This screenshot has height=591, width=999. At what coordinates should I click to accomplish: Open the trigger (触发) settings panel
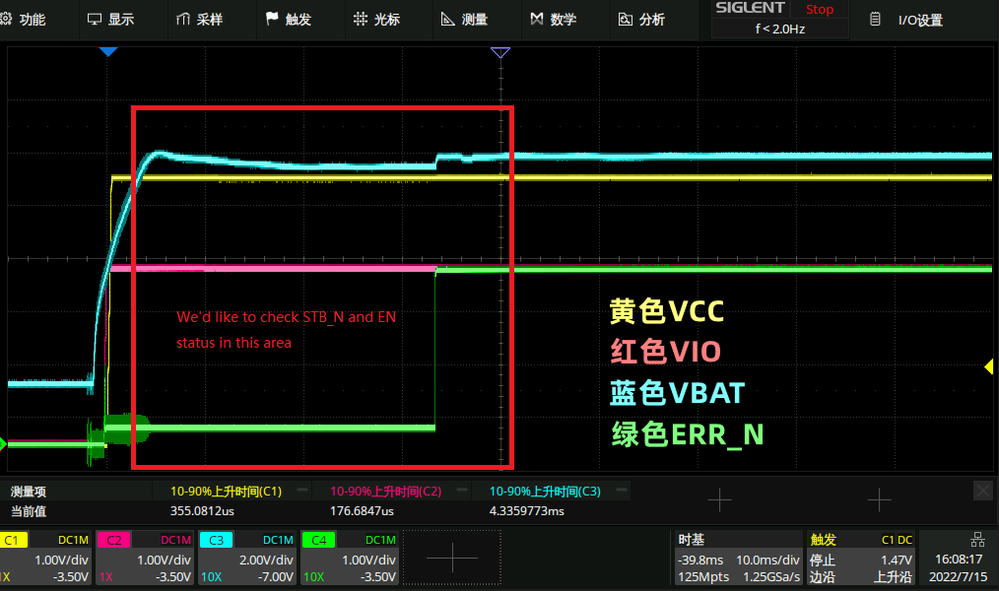pos(860,557)
